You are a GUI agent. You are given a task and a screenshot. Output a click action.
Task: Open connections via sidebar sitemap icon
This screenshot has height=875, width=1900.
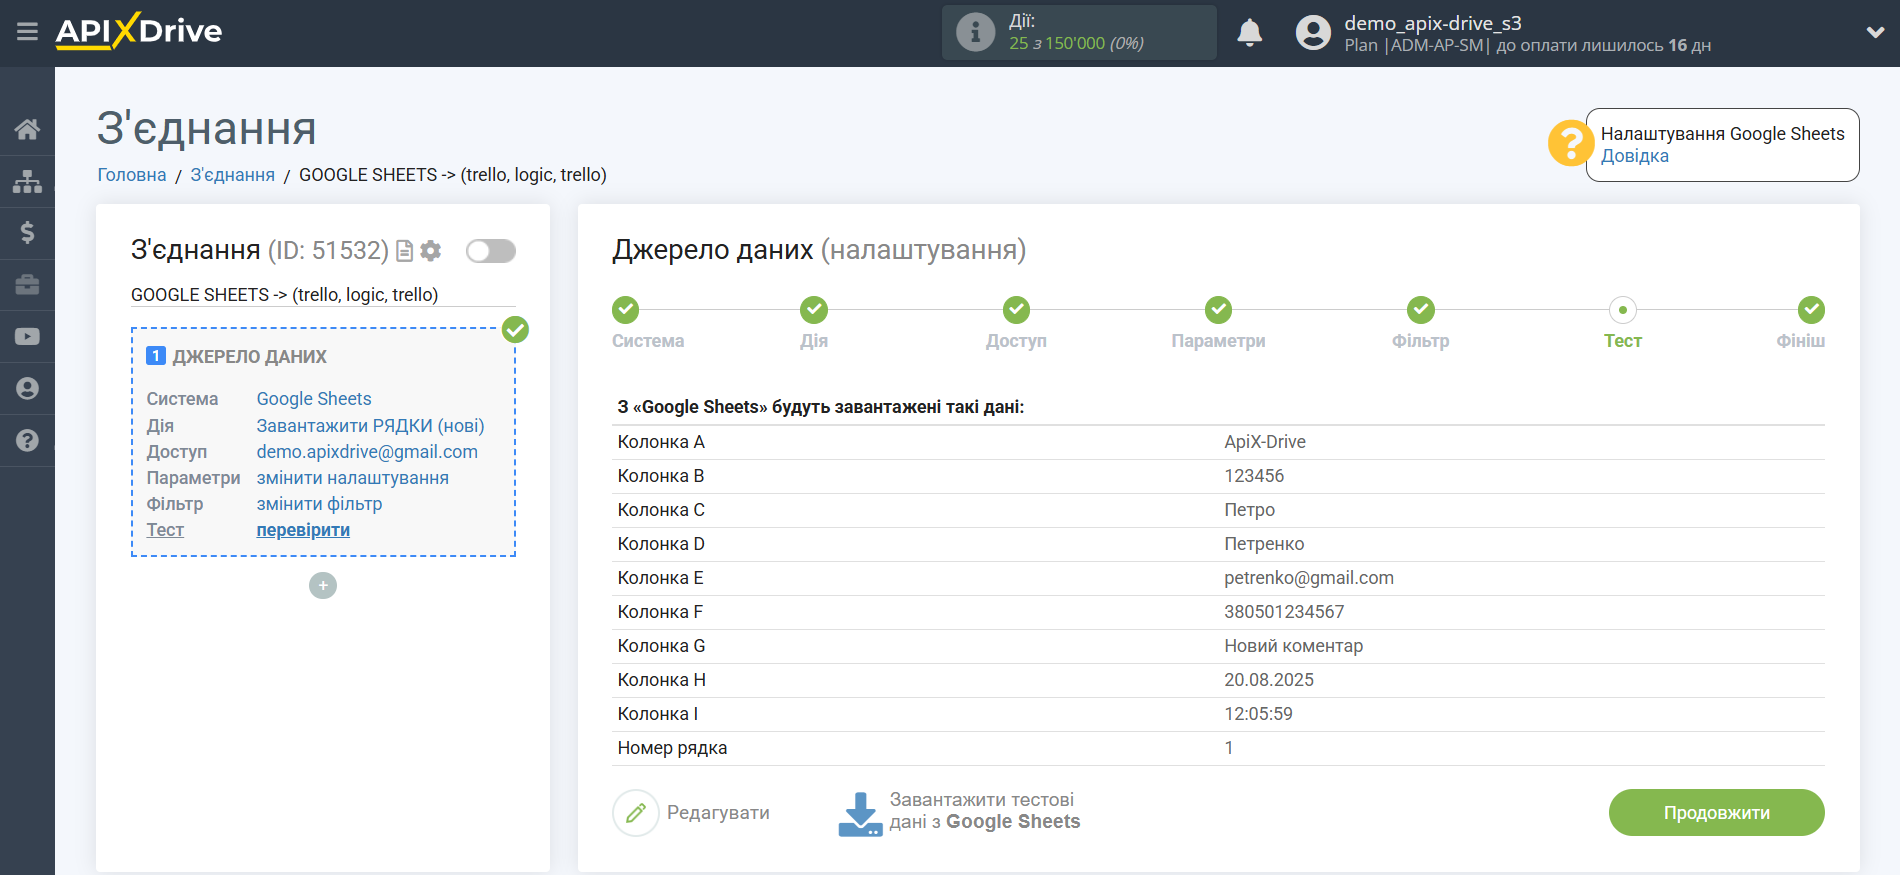click(27, 181)
